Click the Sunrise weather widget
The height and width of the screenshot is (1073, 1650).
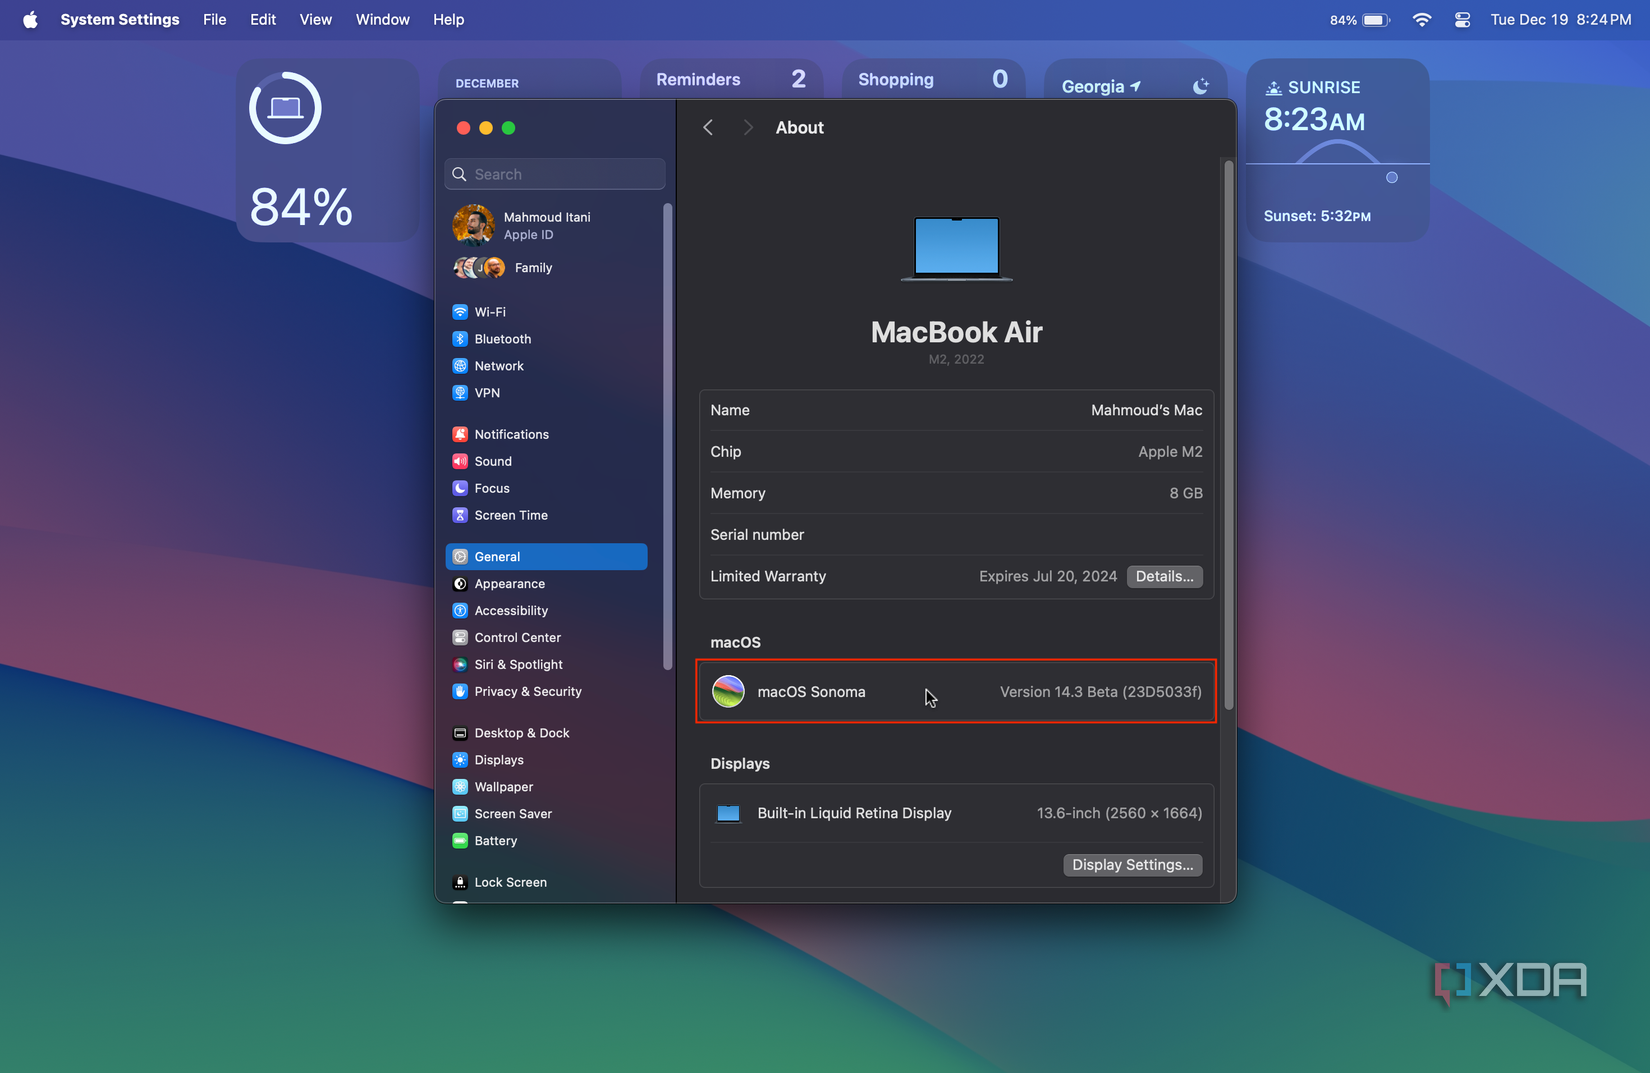coord(1337,150)
